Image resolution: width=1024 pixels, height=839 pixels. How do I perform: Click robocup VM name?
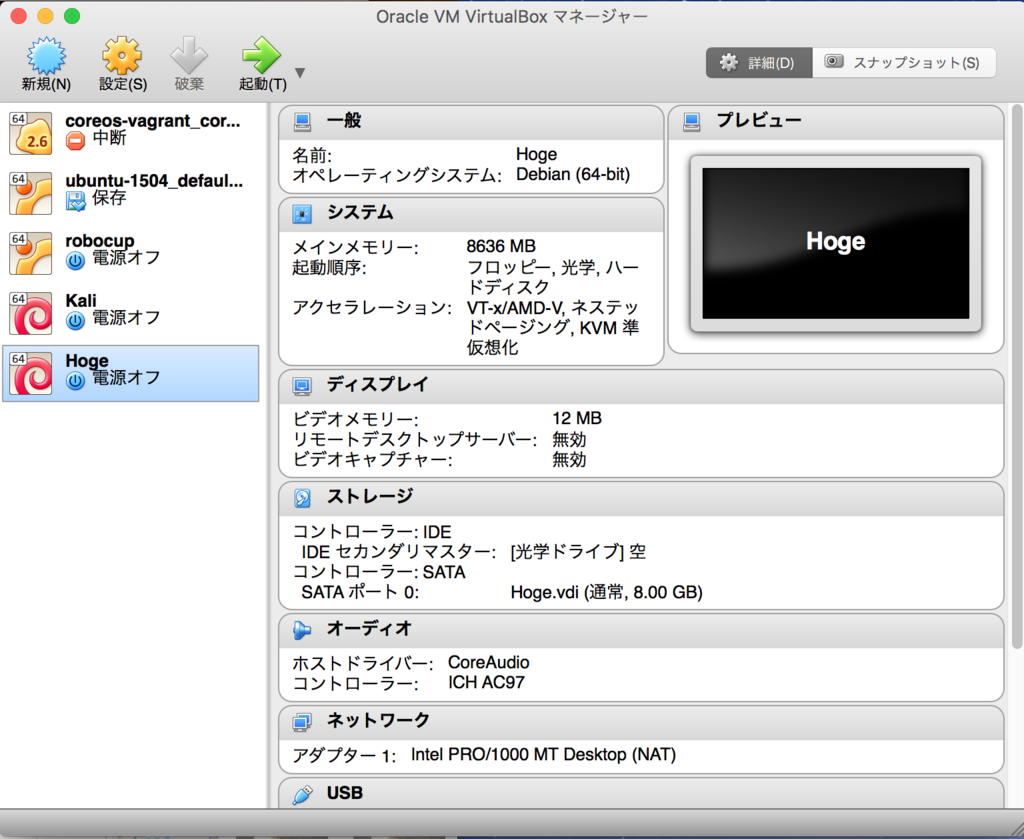pyautogui.click(x=100, y=241)
